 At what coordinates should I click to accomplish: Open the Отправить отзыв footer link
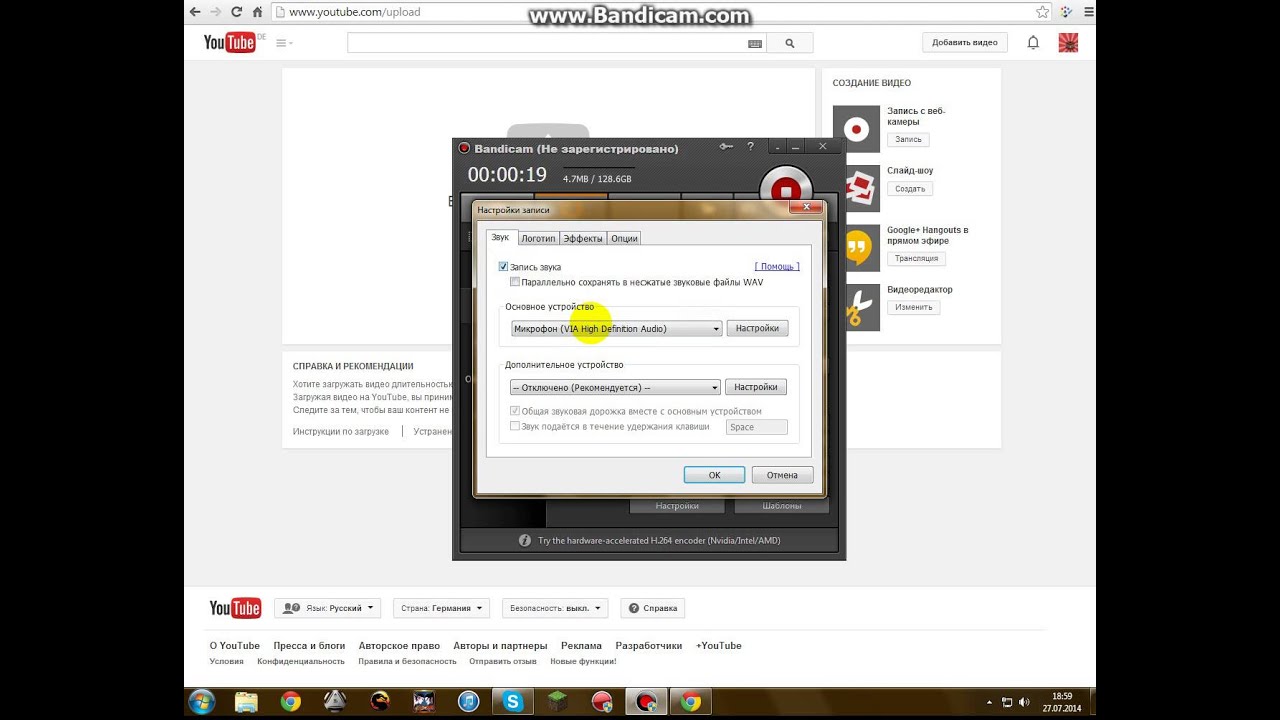coord(503,661)
